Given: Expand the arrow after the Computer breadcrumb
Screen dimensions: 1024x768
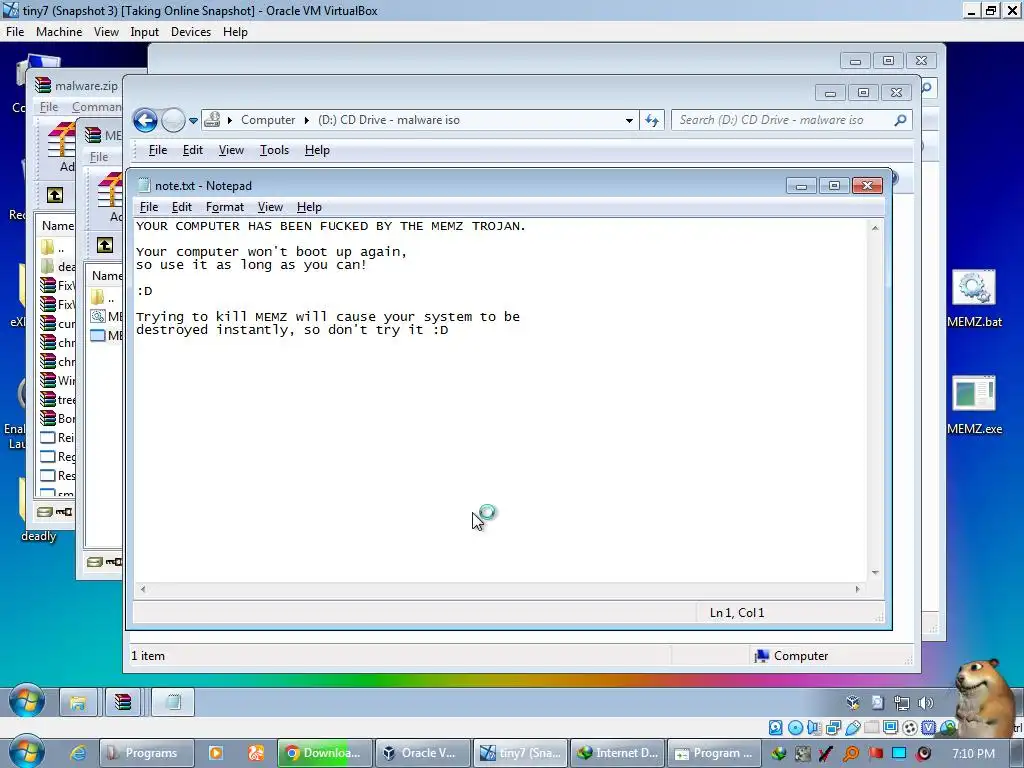Looking at the screenshot, I should [x=306, y=120].
